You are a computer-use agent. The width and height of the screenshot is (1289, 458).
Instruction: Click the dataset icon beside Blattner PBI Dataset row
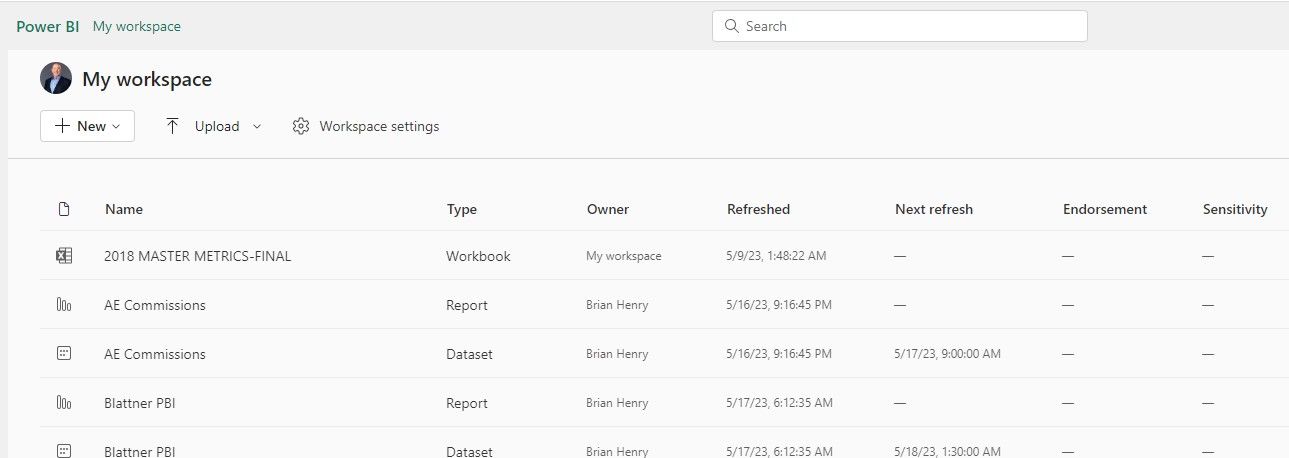(64, 451)
